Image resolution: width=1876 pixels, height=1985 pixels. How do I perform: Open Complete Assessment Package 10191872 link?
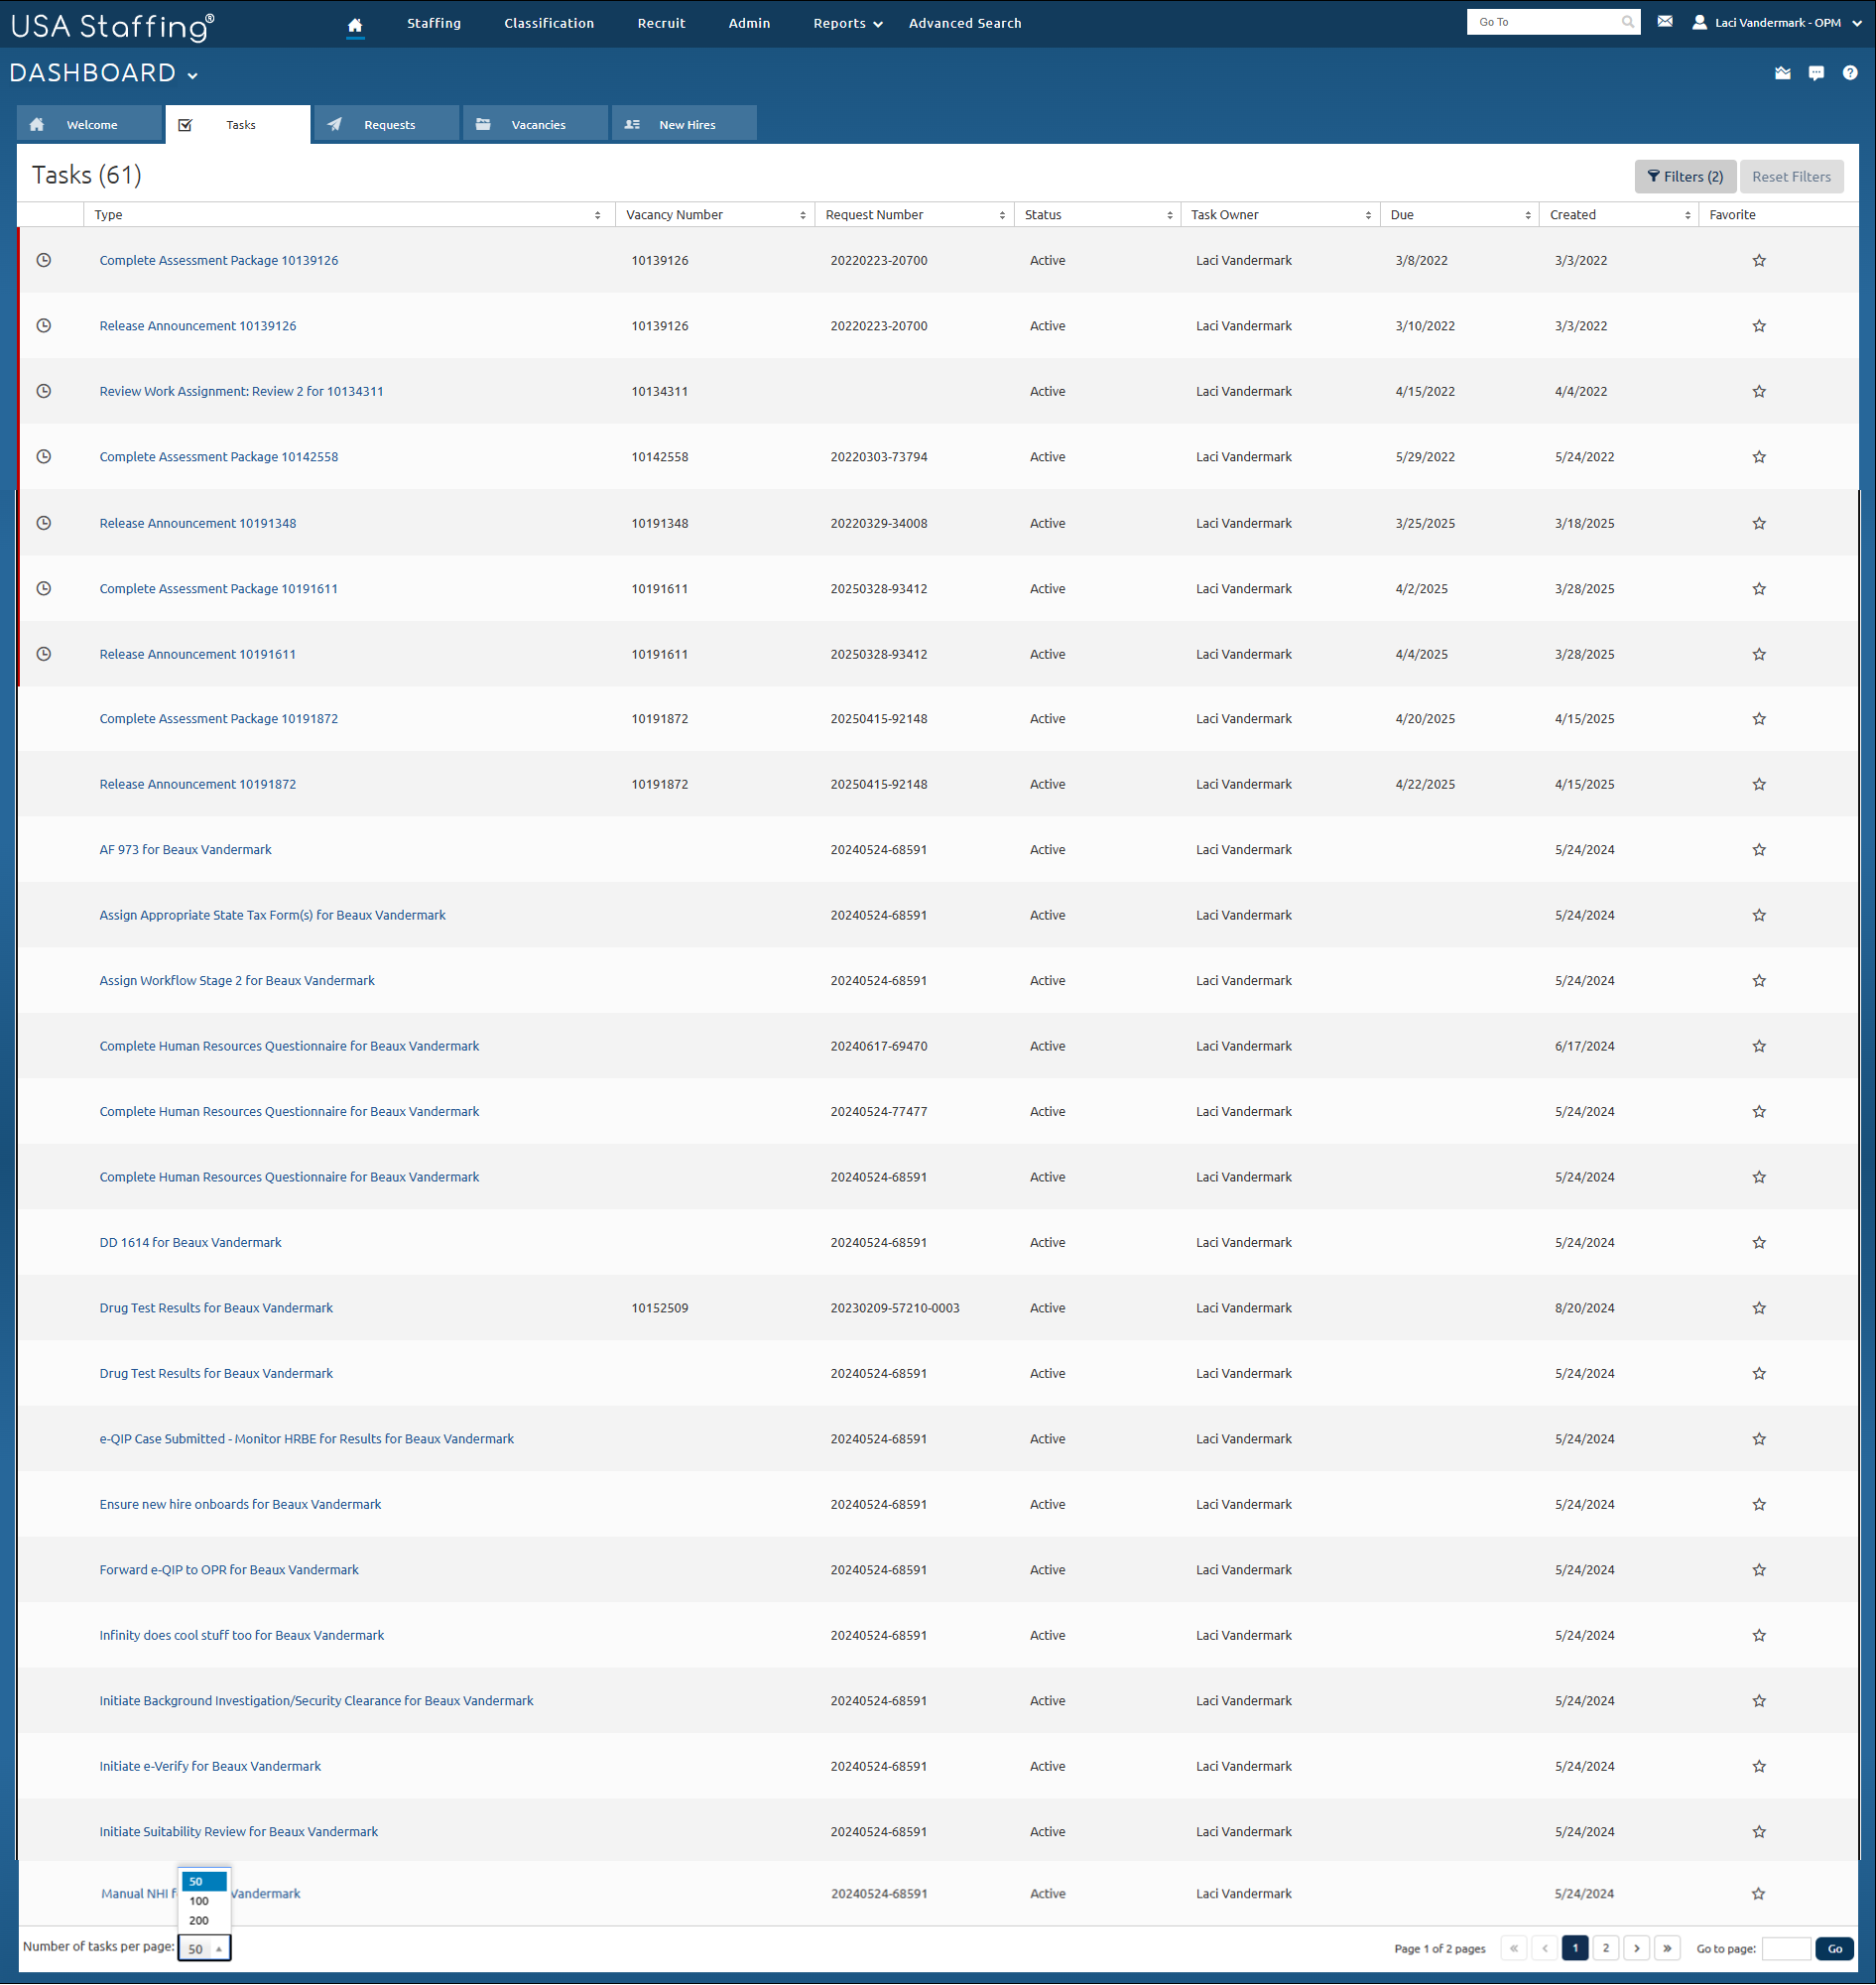(x=219, y=719)
